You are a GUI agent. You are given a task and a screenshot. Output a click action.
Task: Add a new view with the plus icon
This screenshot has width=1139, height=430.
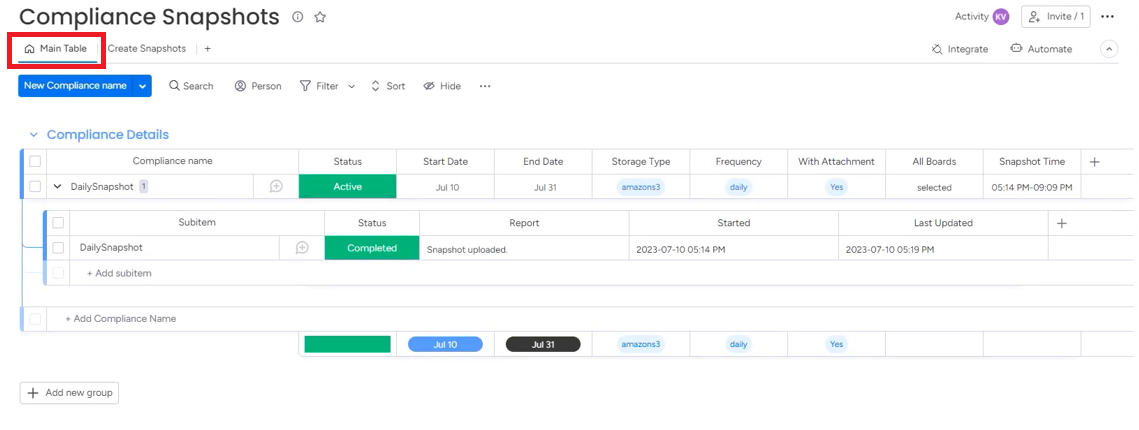click(x=207, y=49)
